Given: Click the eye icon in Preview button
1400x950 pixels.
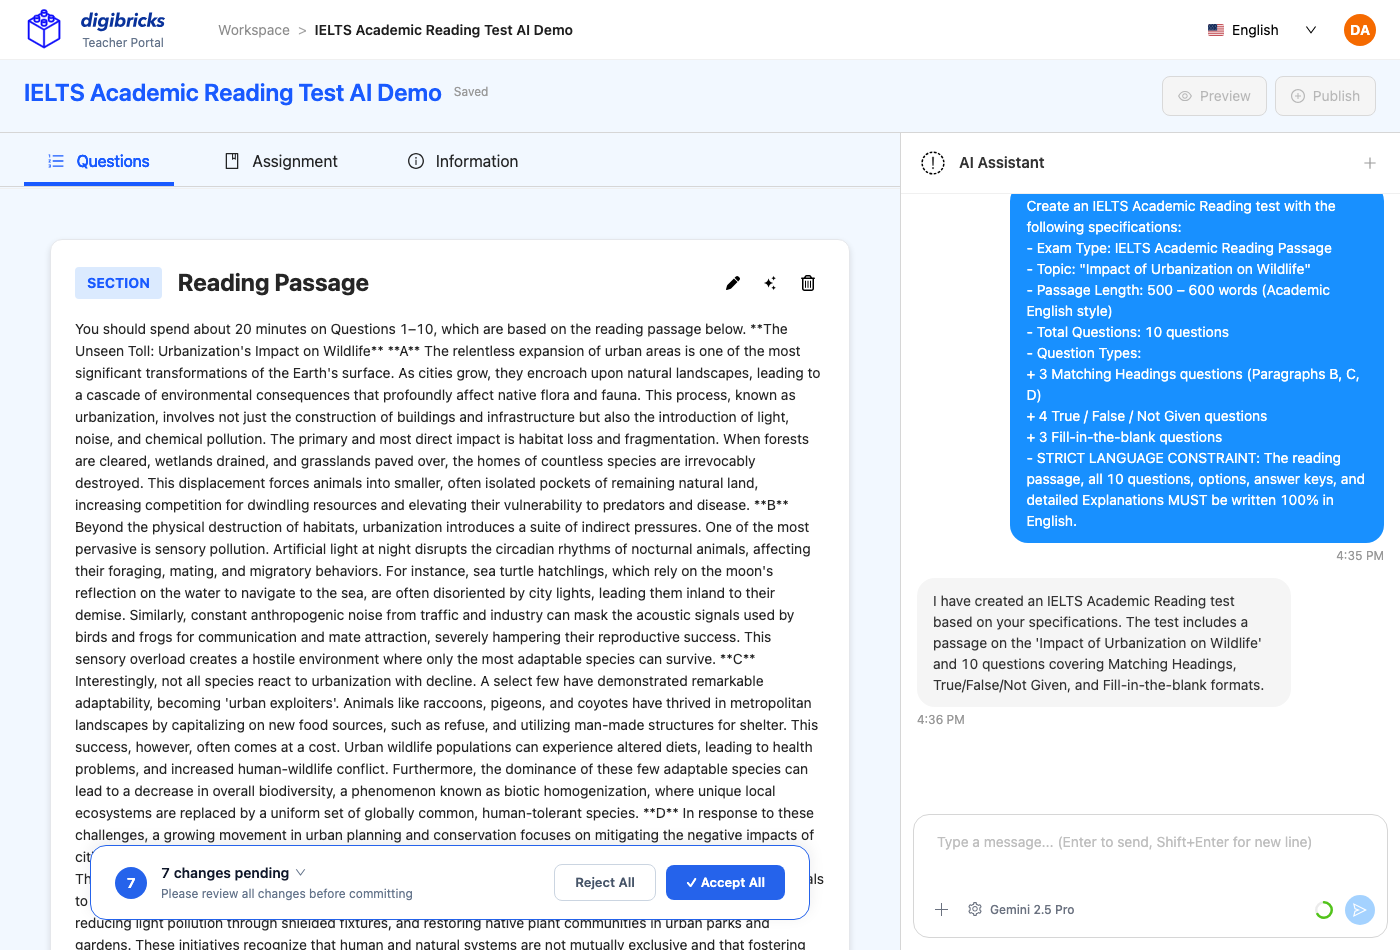Looking at the screenshot, I should tap(1185, 96).
